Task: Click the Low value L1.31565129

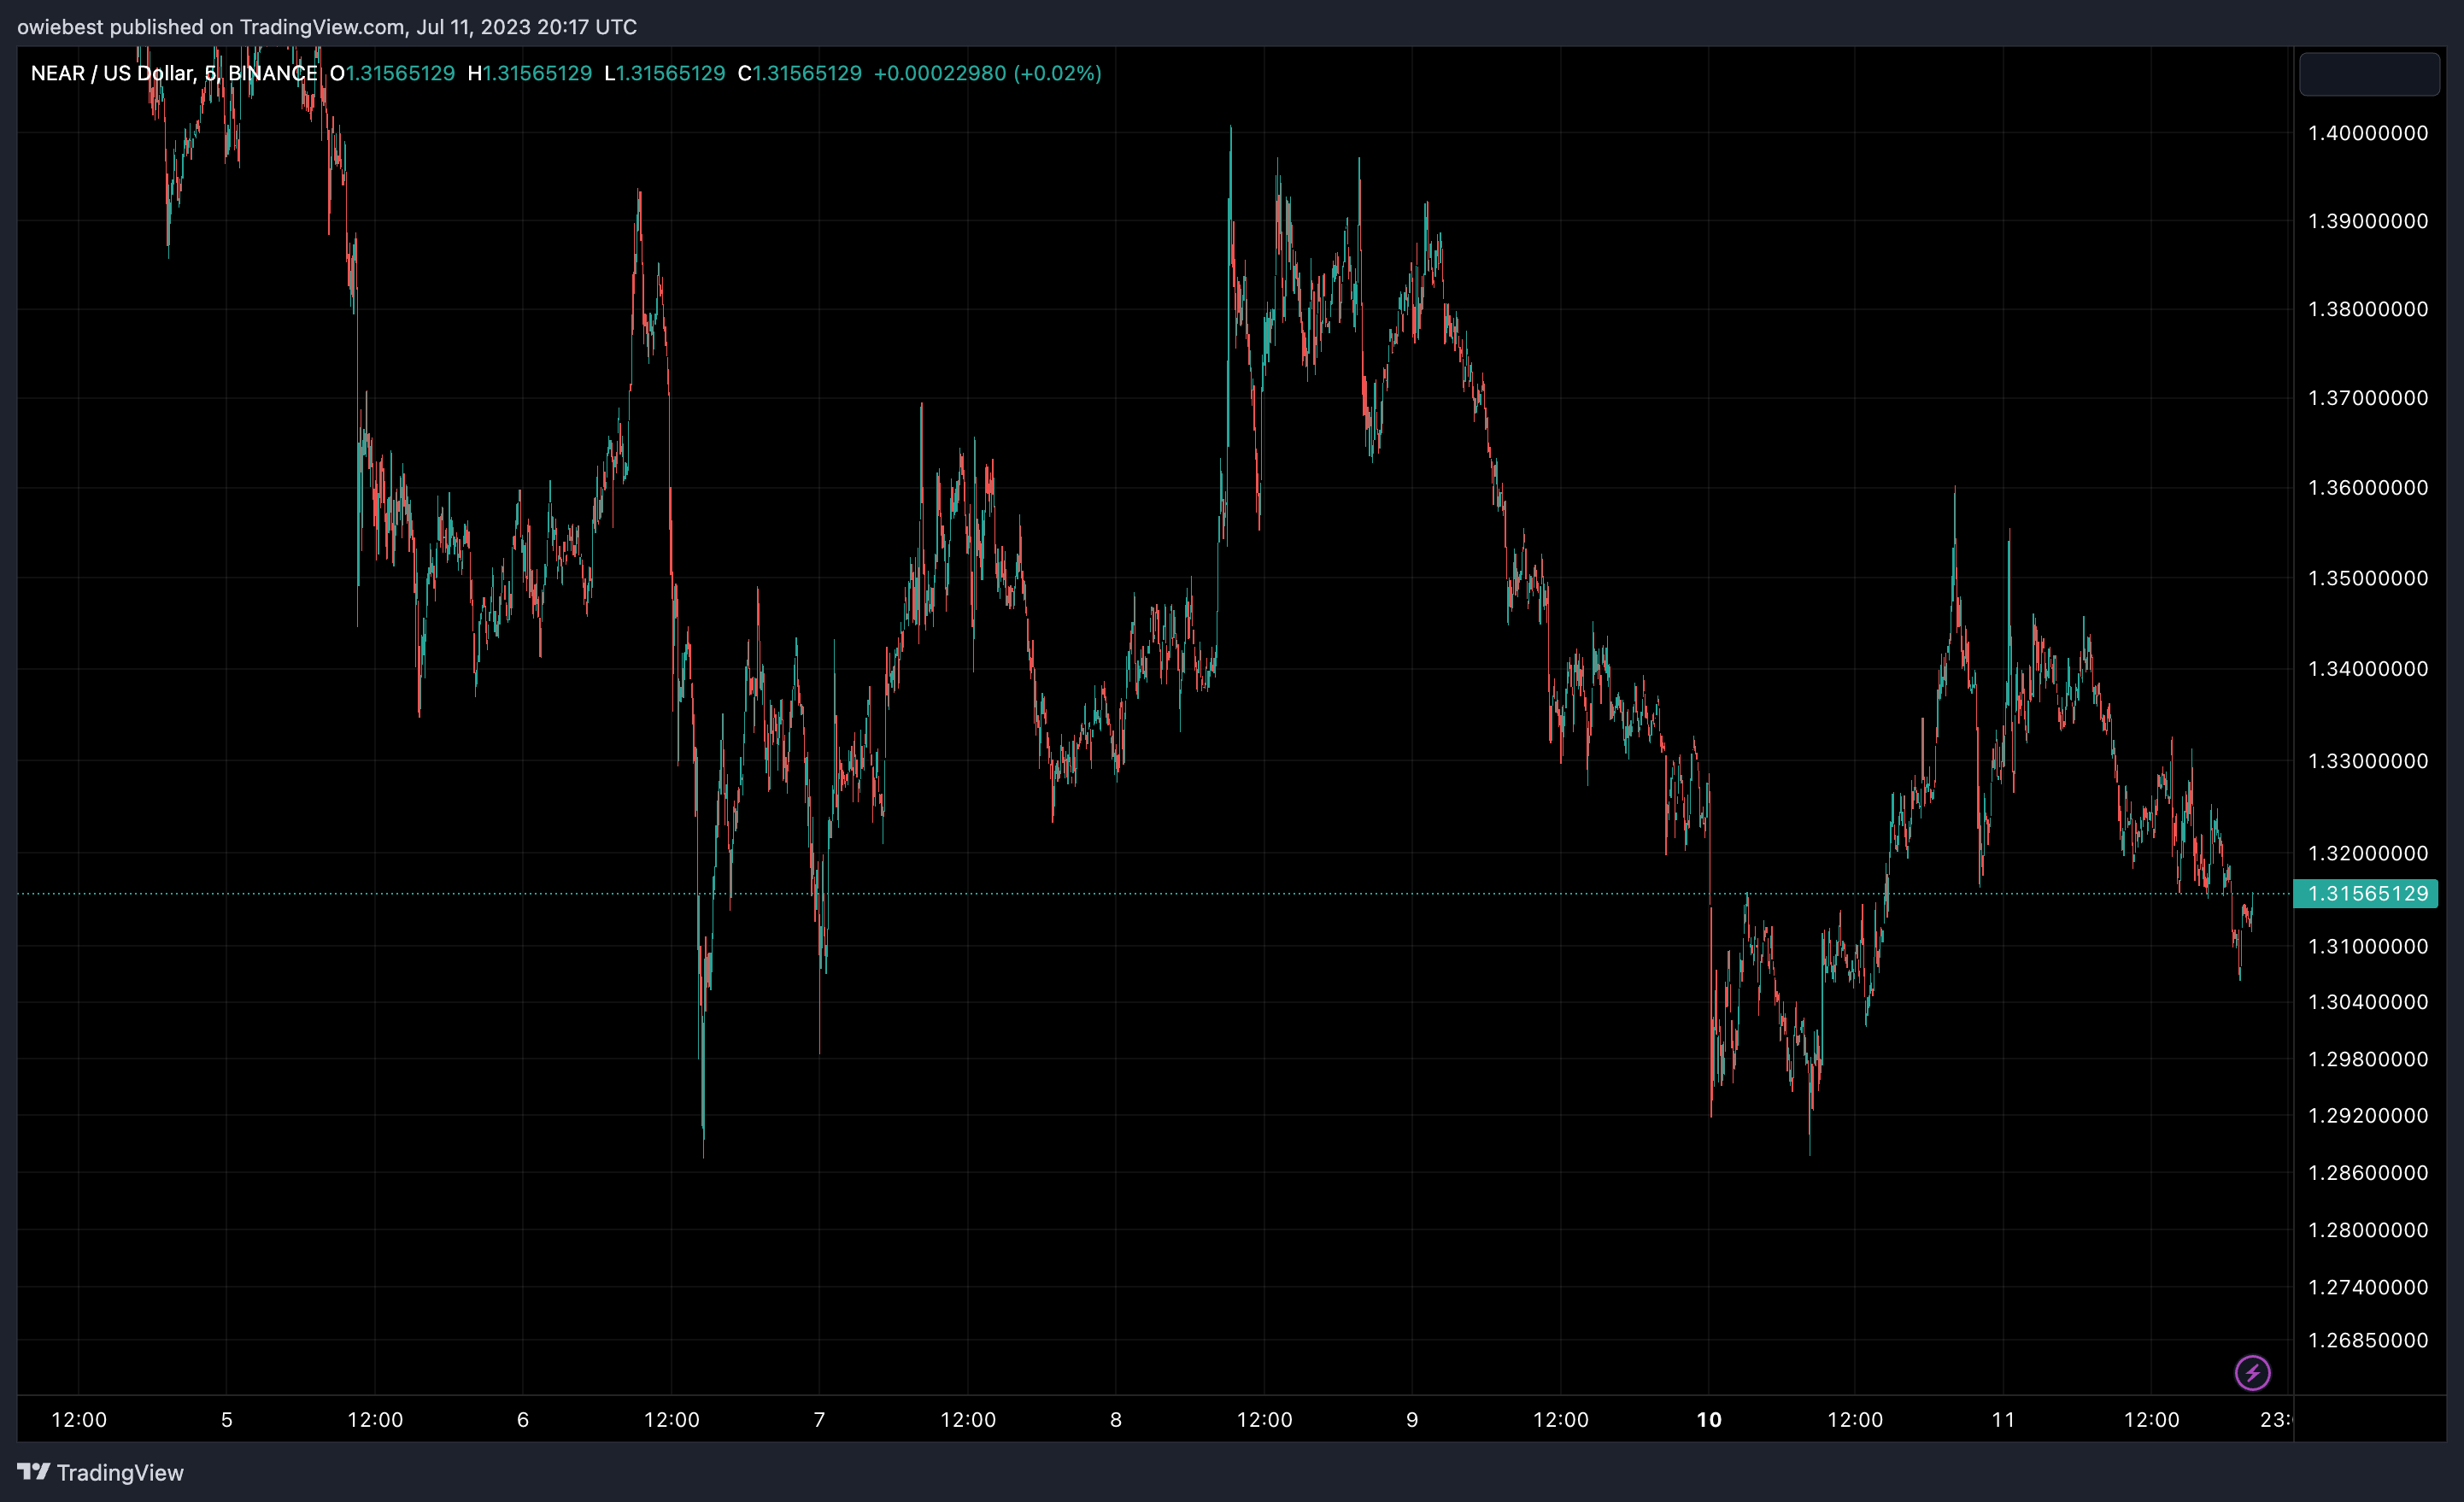Action: click(x=665, y=73)
